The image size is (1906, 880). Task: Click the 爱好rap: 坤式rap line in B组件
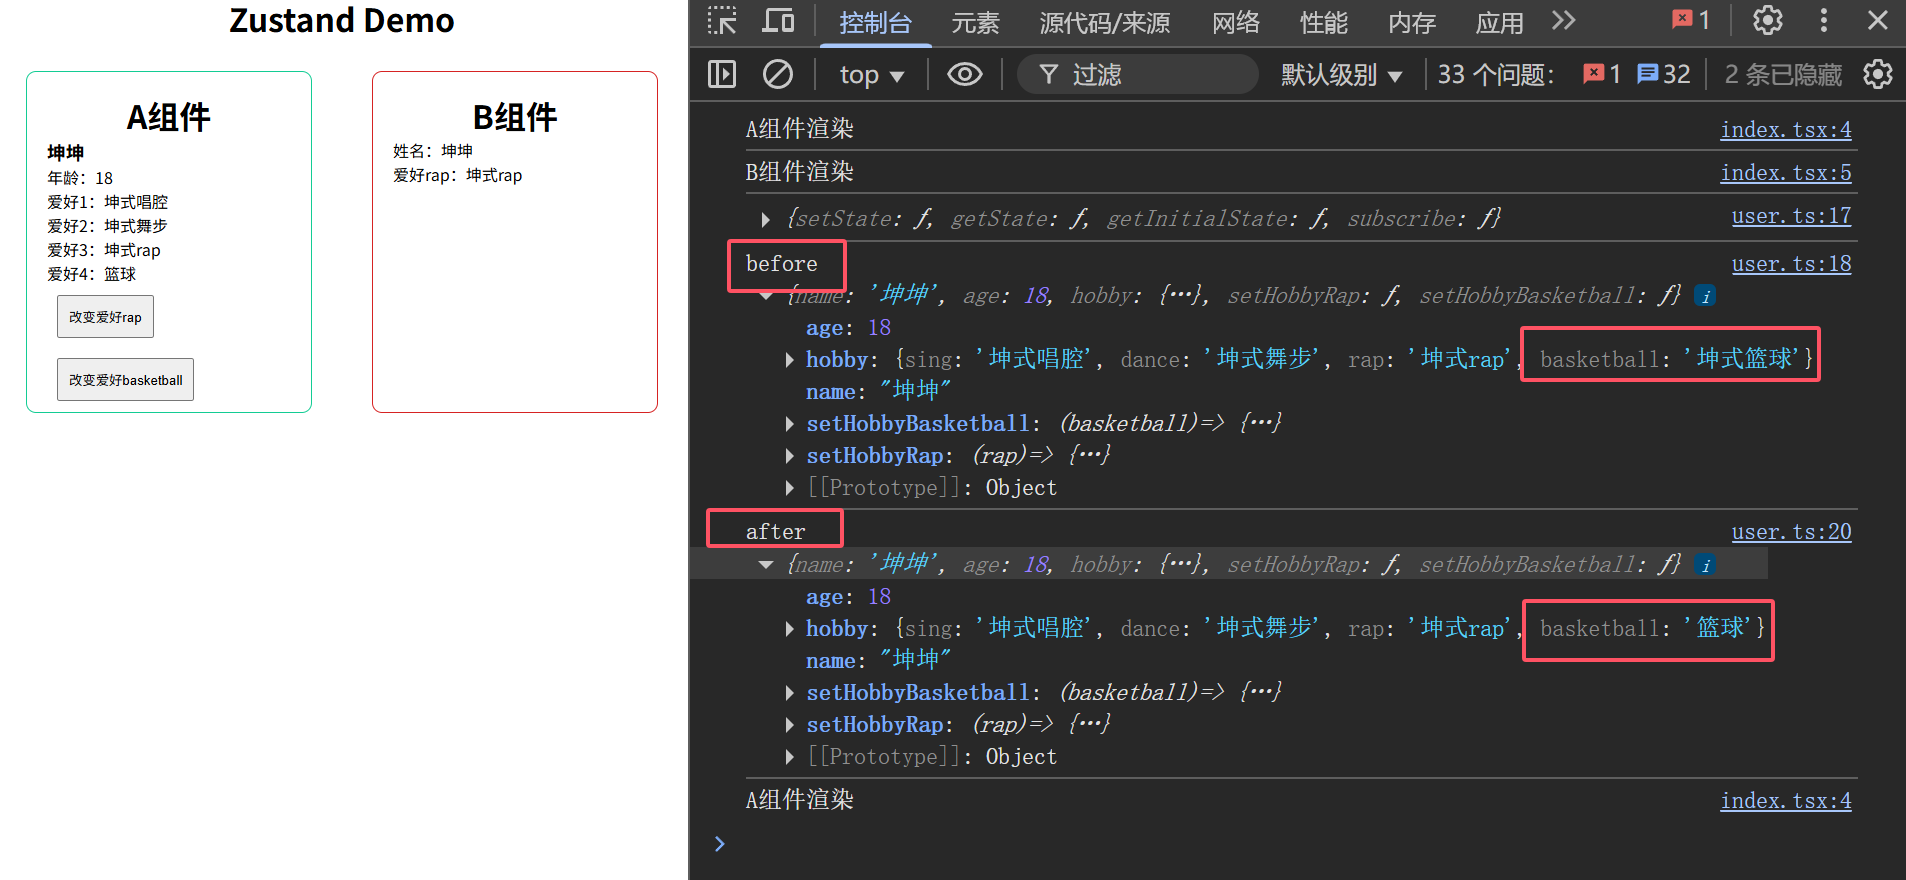pyautogui.click(x=457, y=175)
